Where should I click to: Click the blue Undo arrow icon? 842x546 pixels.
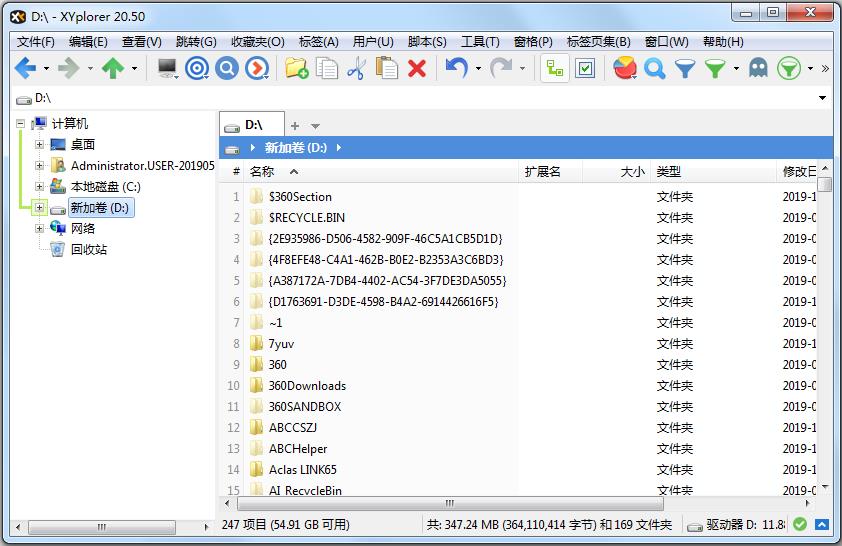pos(456,68)
